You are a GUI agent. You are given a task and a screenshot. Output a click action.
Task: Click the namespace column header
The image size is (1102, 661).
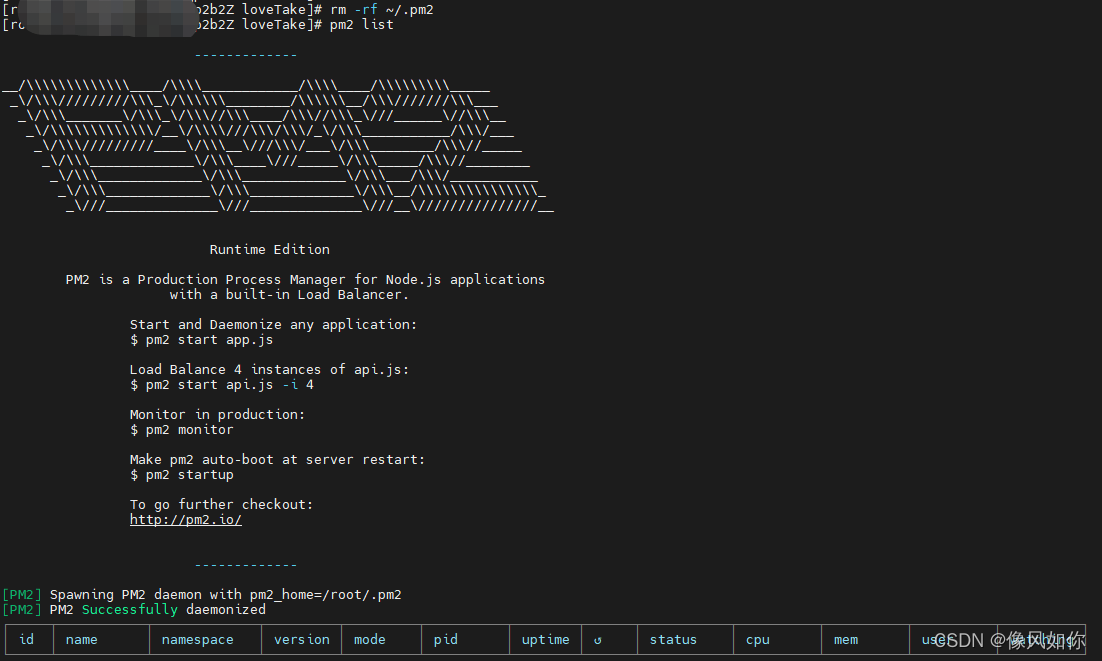198,639
